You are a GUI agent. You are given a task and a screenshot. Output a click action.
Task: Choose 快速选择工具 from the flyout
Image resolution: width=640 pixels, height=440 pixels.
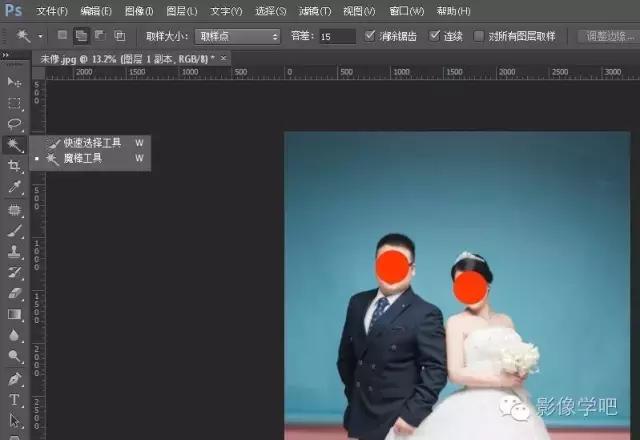[91, 142]
